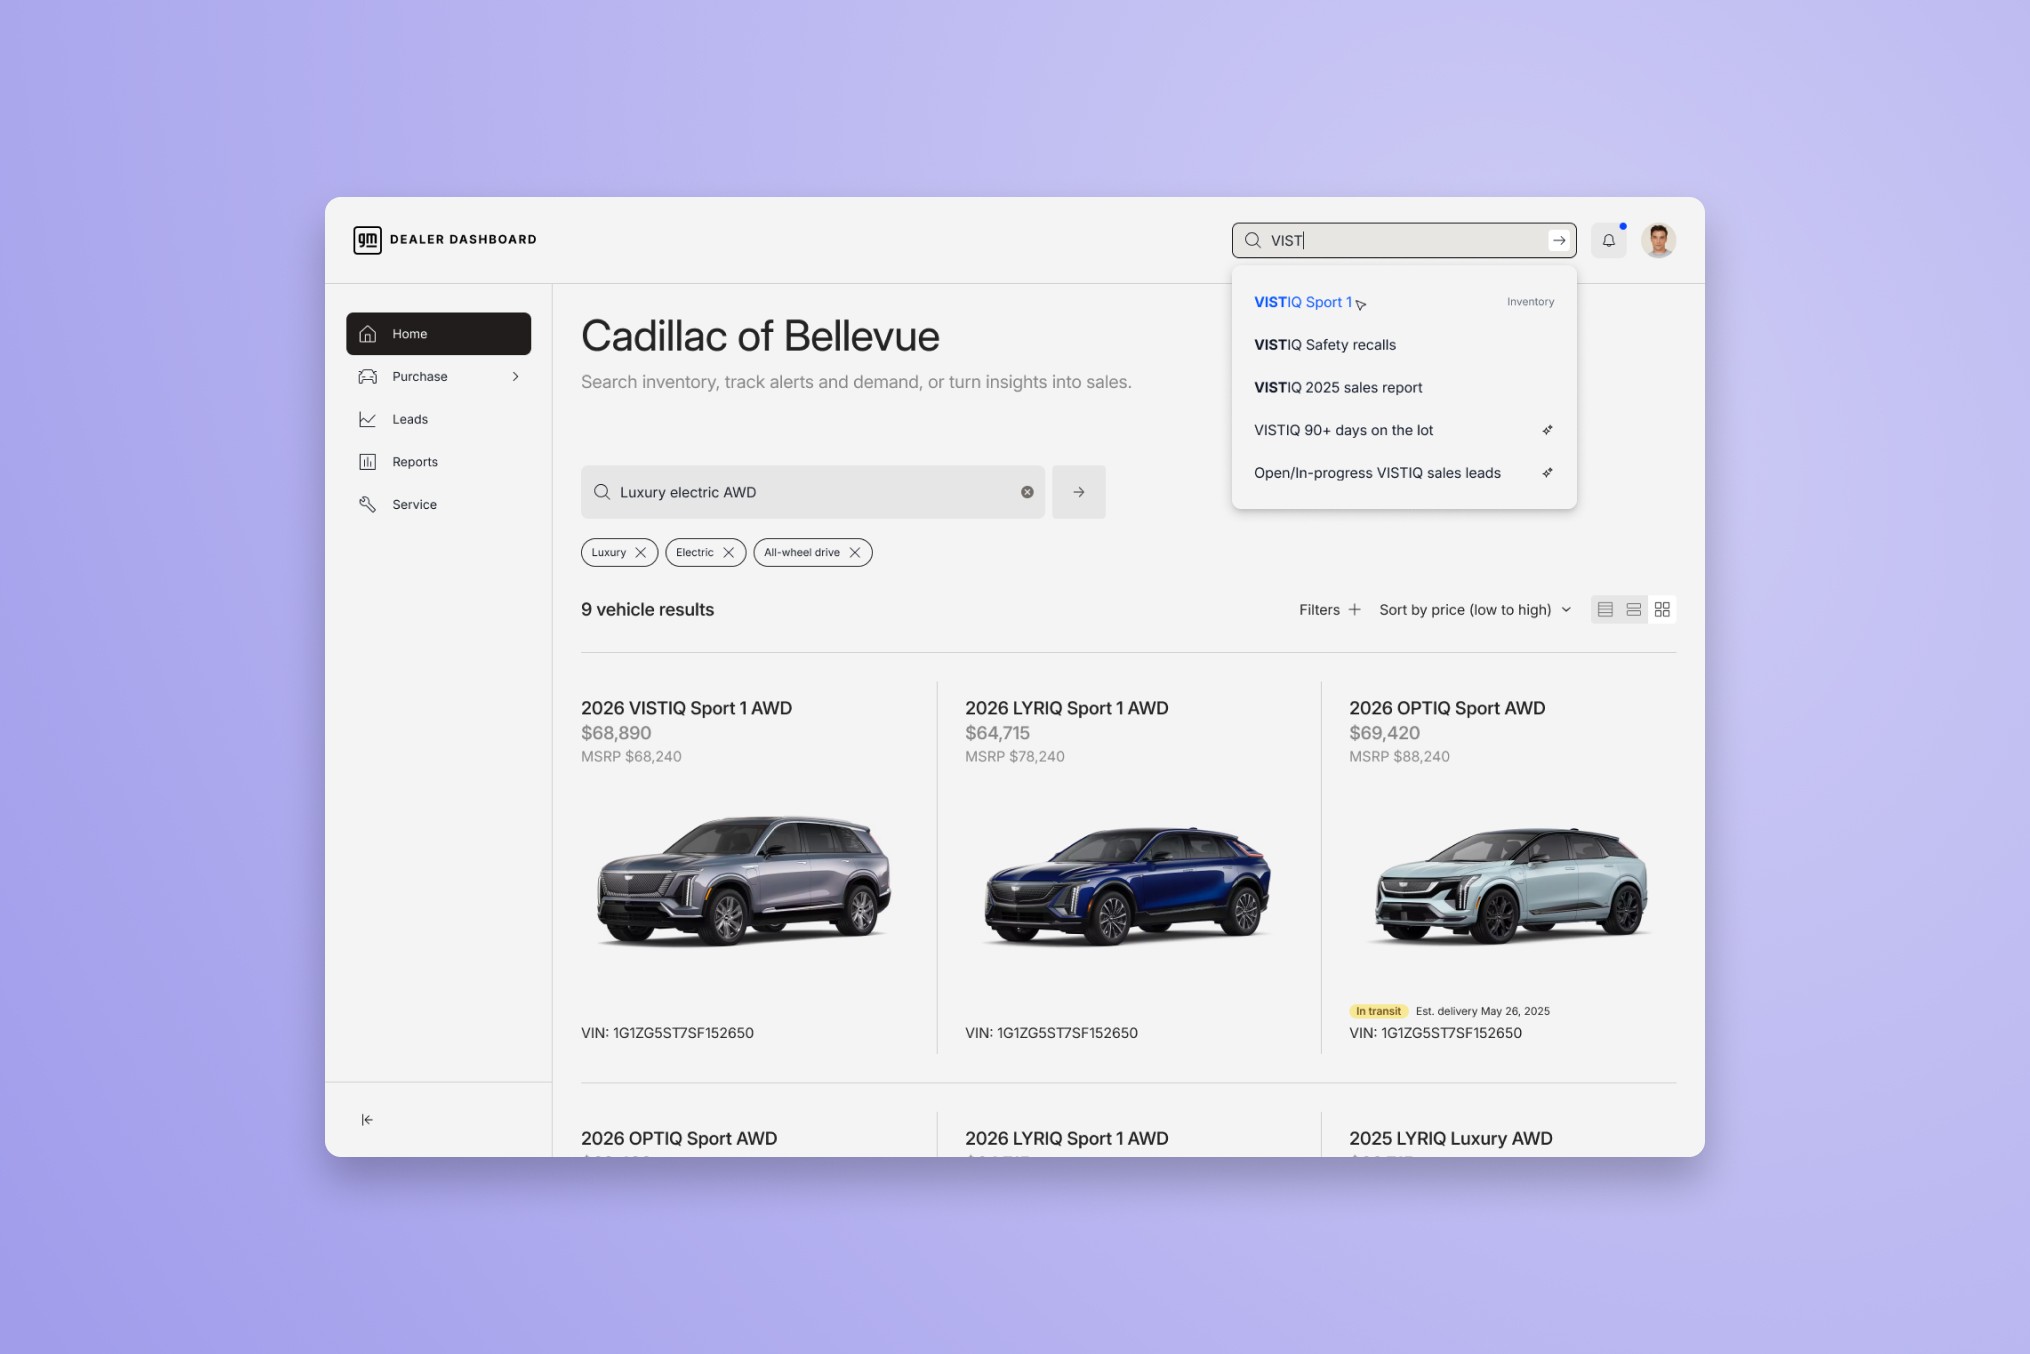Click the notifications bell icon
The width and height of the screenshot is (2030, 1354).
click(x=1608, y=240)
